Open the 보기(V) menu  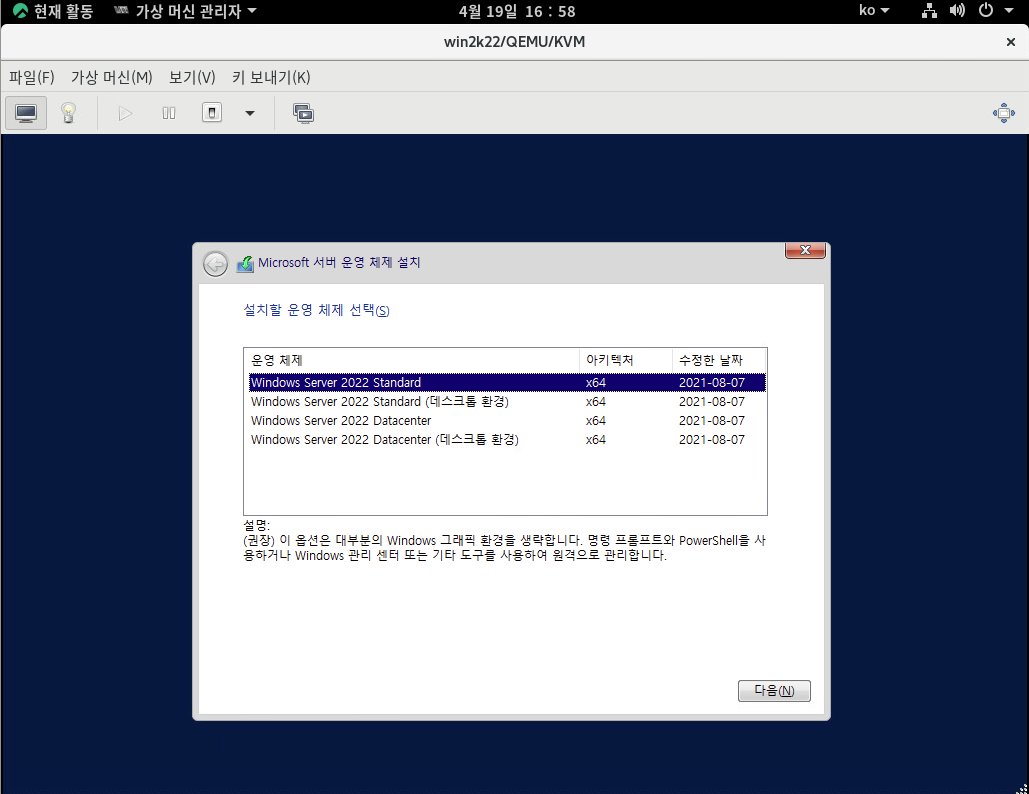pos(192,77)
